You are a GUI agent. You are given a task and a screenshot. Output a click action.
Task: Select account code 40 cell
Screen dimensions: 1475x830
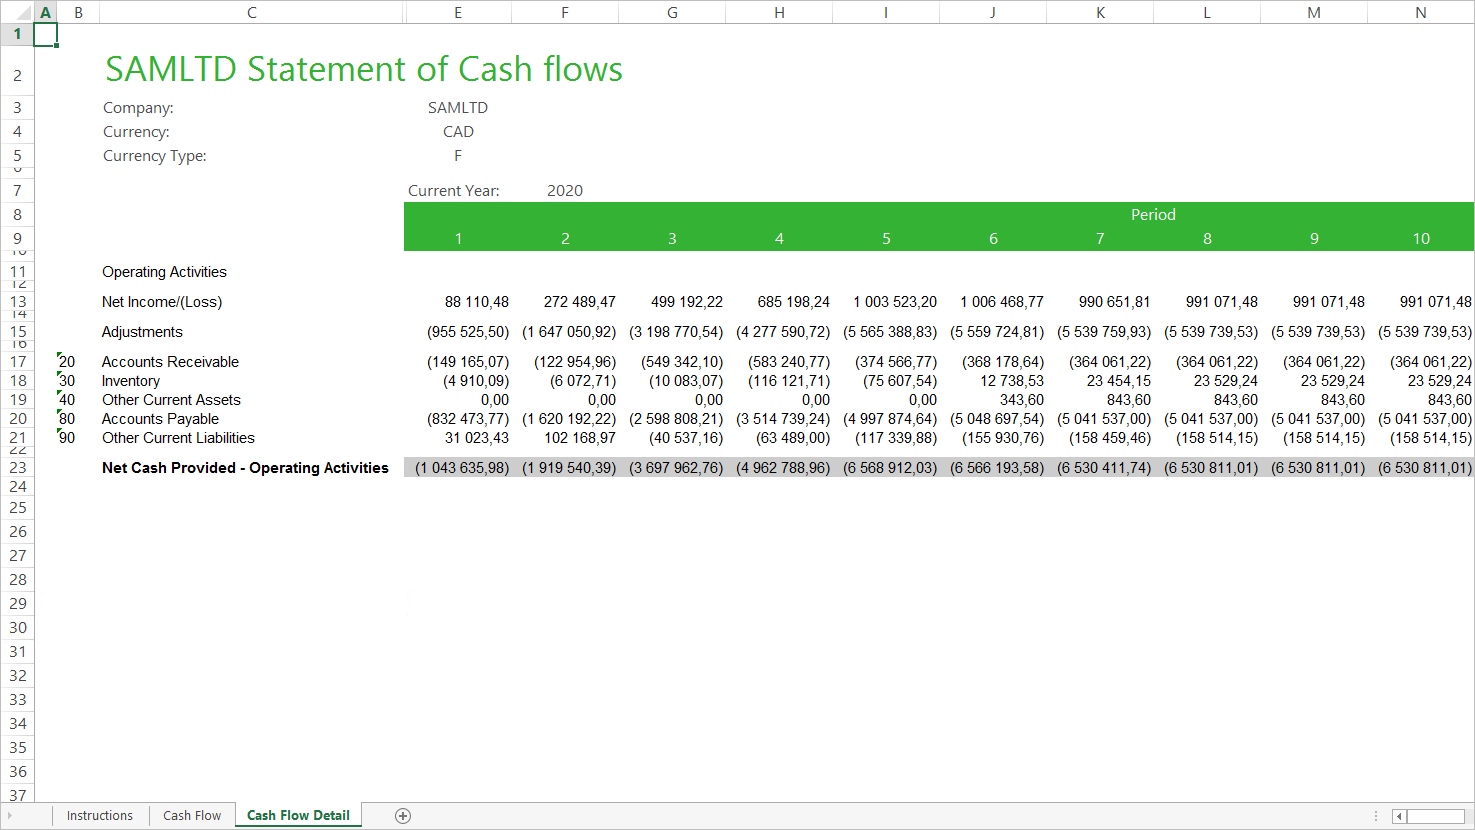click(67, 400)
